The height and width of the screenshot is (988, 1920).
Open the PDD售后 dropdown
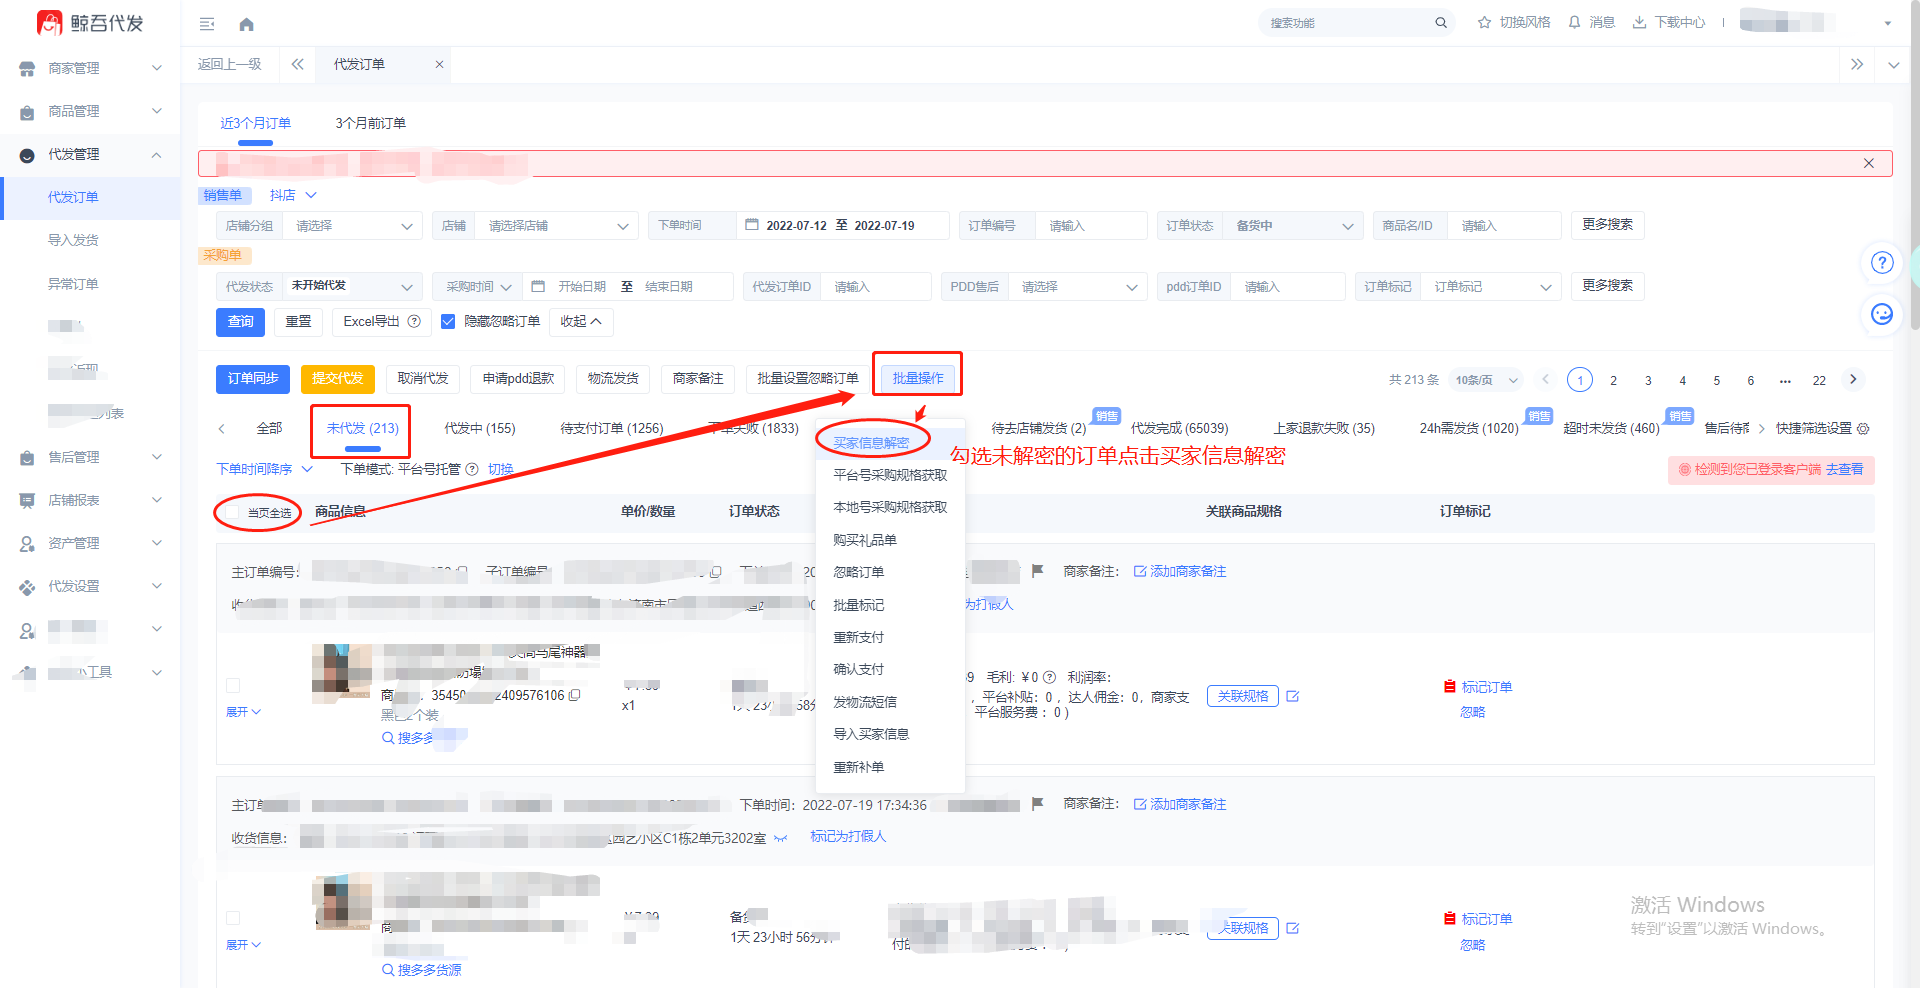(1077, 287)
